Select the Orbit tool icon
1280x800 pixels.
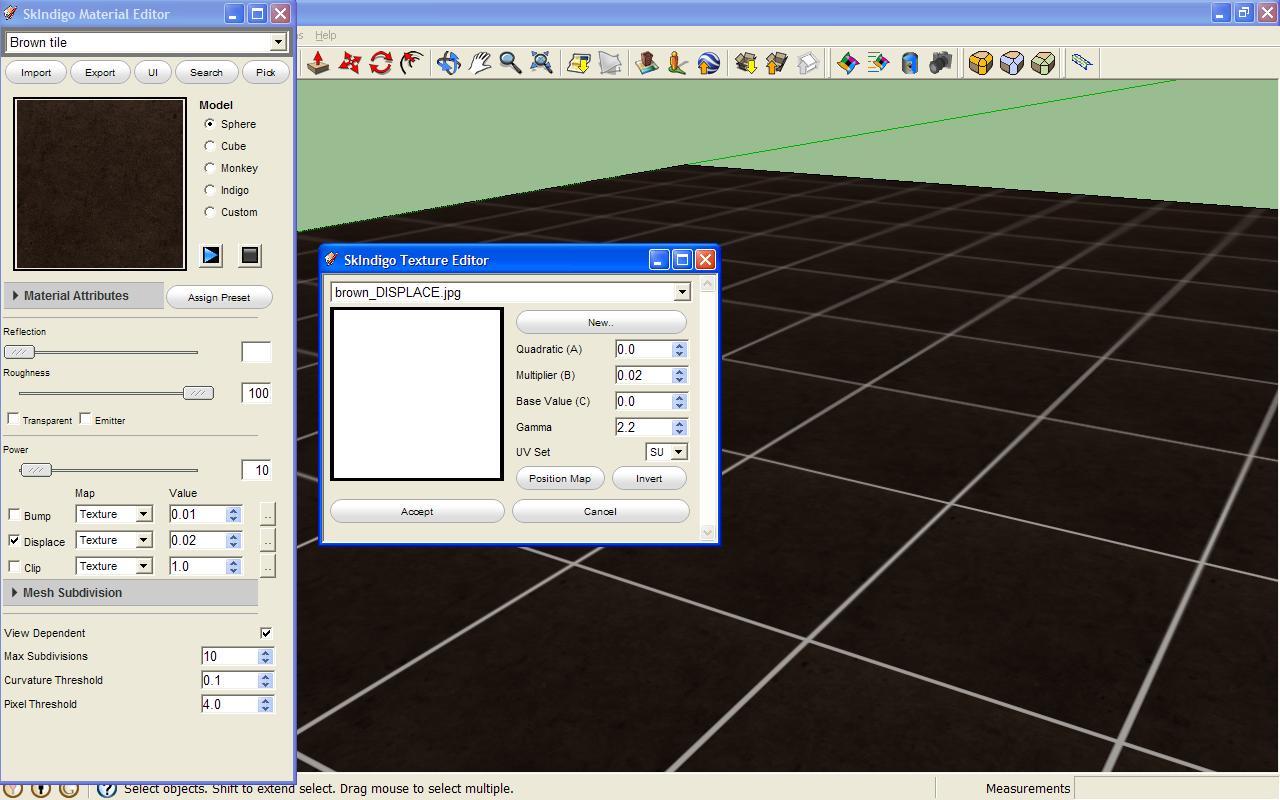pyautogui.click(x=448, y=63)
